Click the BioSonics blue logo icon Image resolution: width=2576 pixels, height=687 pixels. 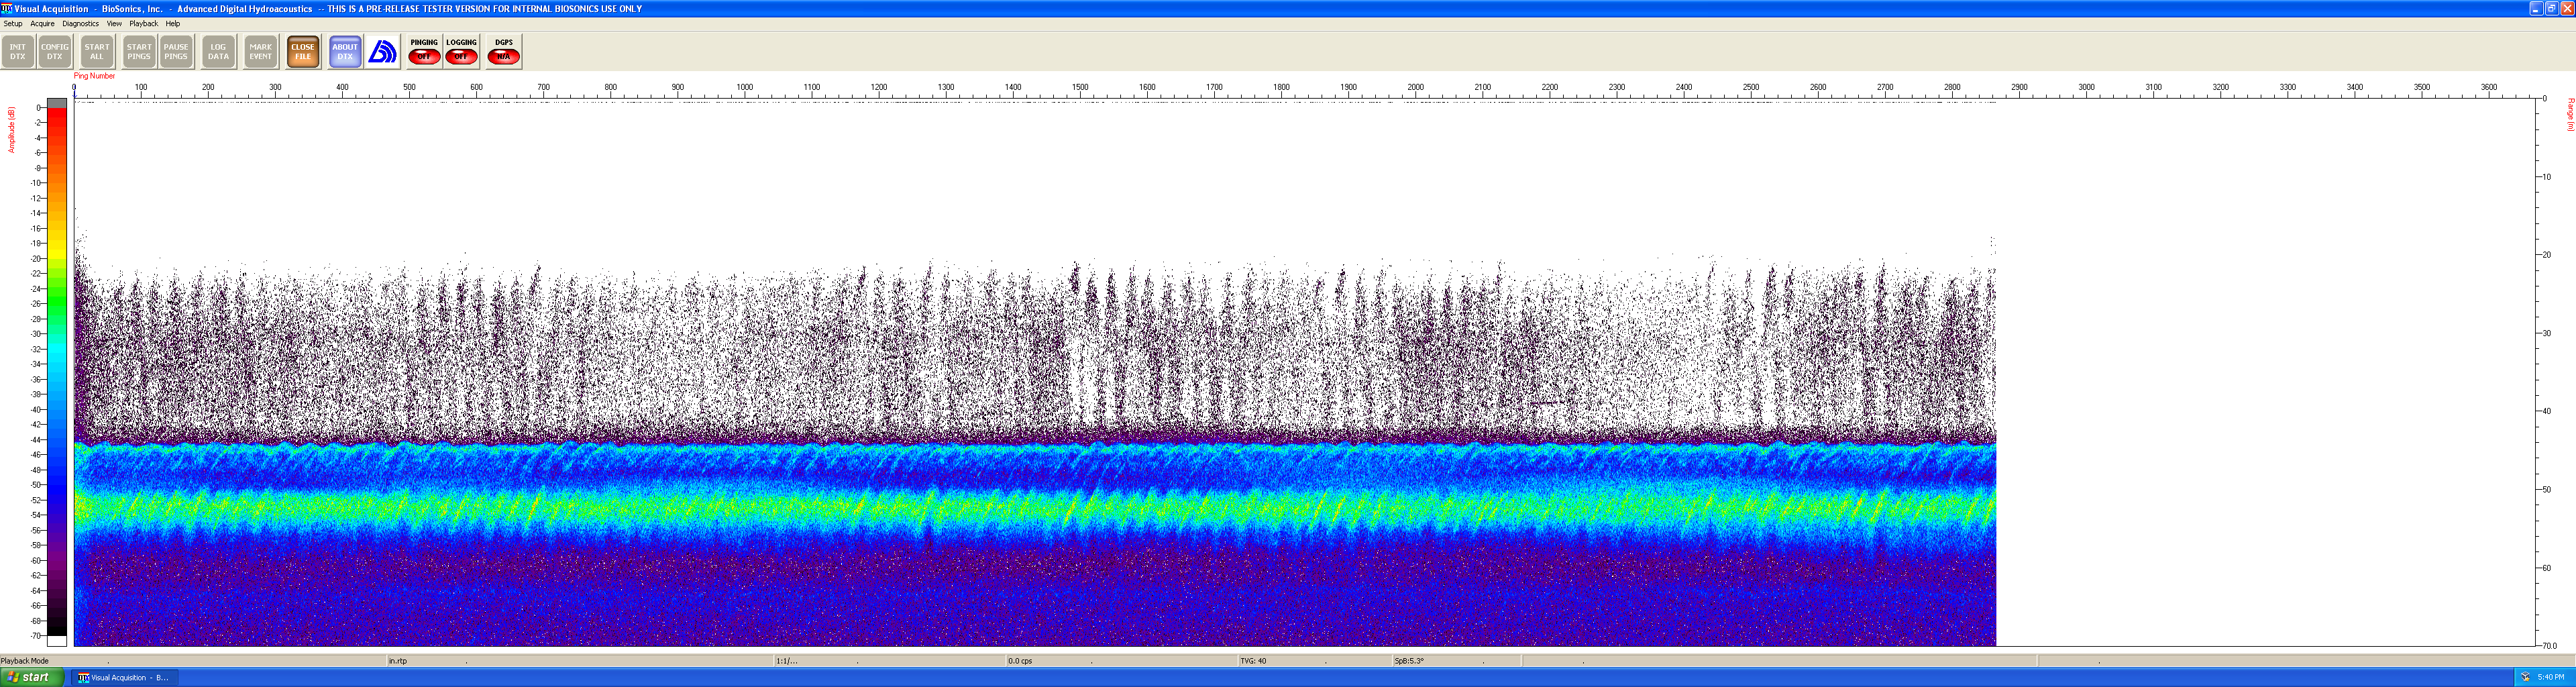pos(382,52)
